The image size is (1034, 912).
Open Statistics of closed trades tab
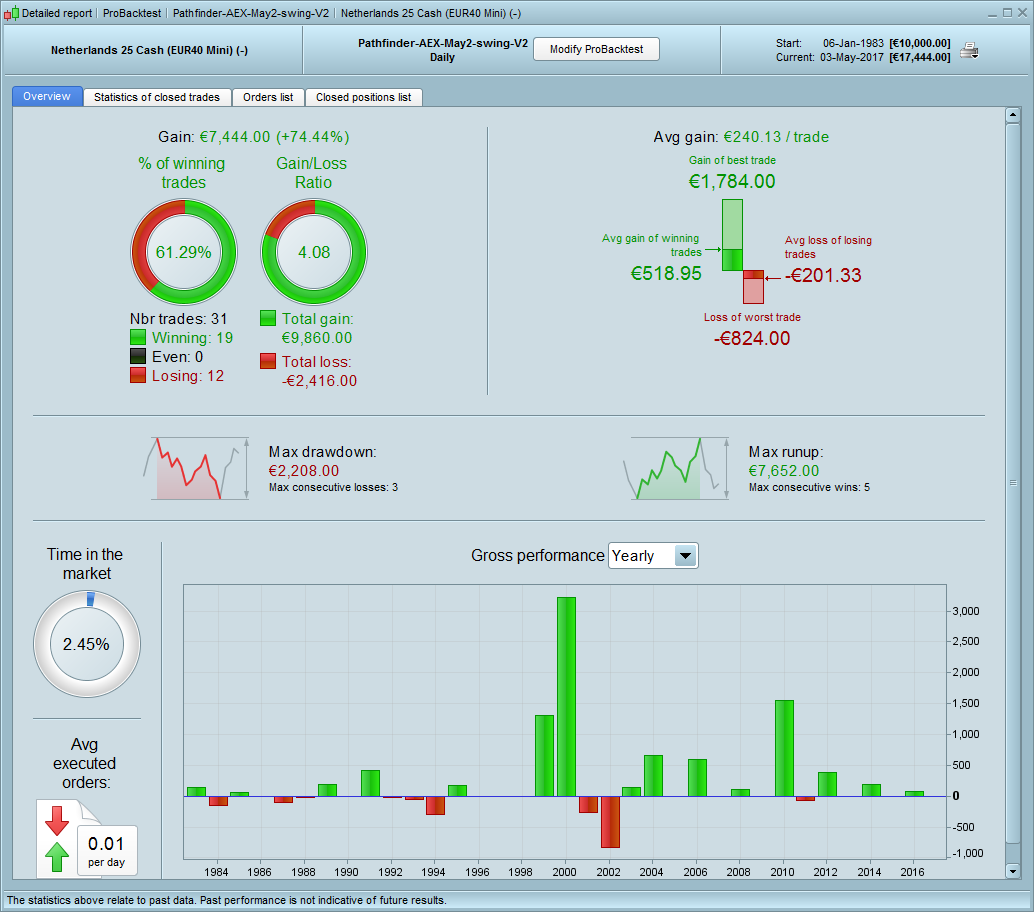[157, 97]
